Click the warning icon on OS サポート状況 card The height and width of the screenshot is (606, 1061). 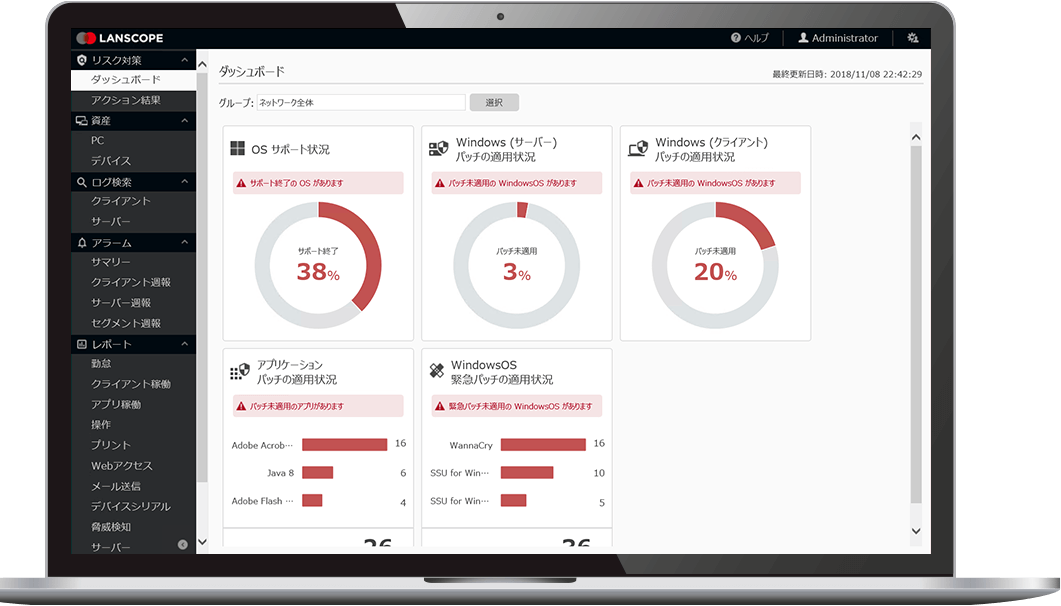click(x=243, y=183)
